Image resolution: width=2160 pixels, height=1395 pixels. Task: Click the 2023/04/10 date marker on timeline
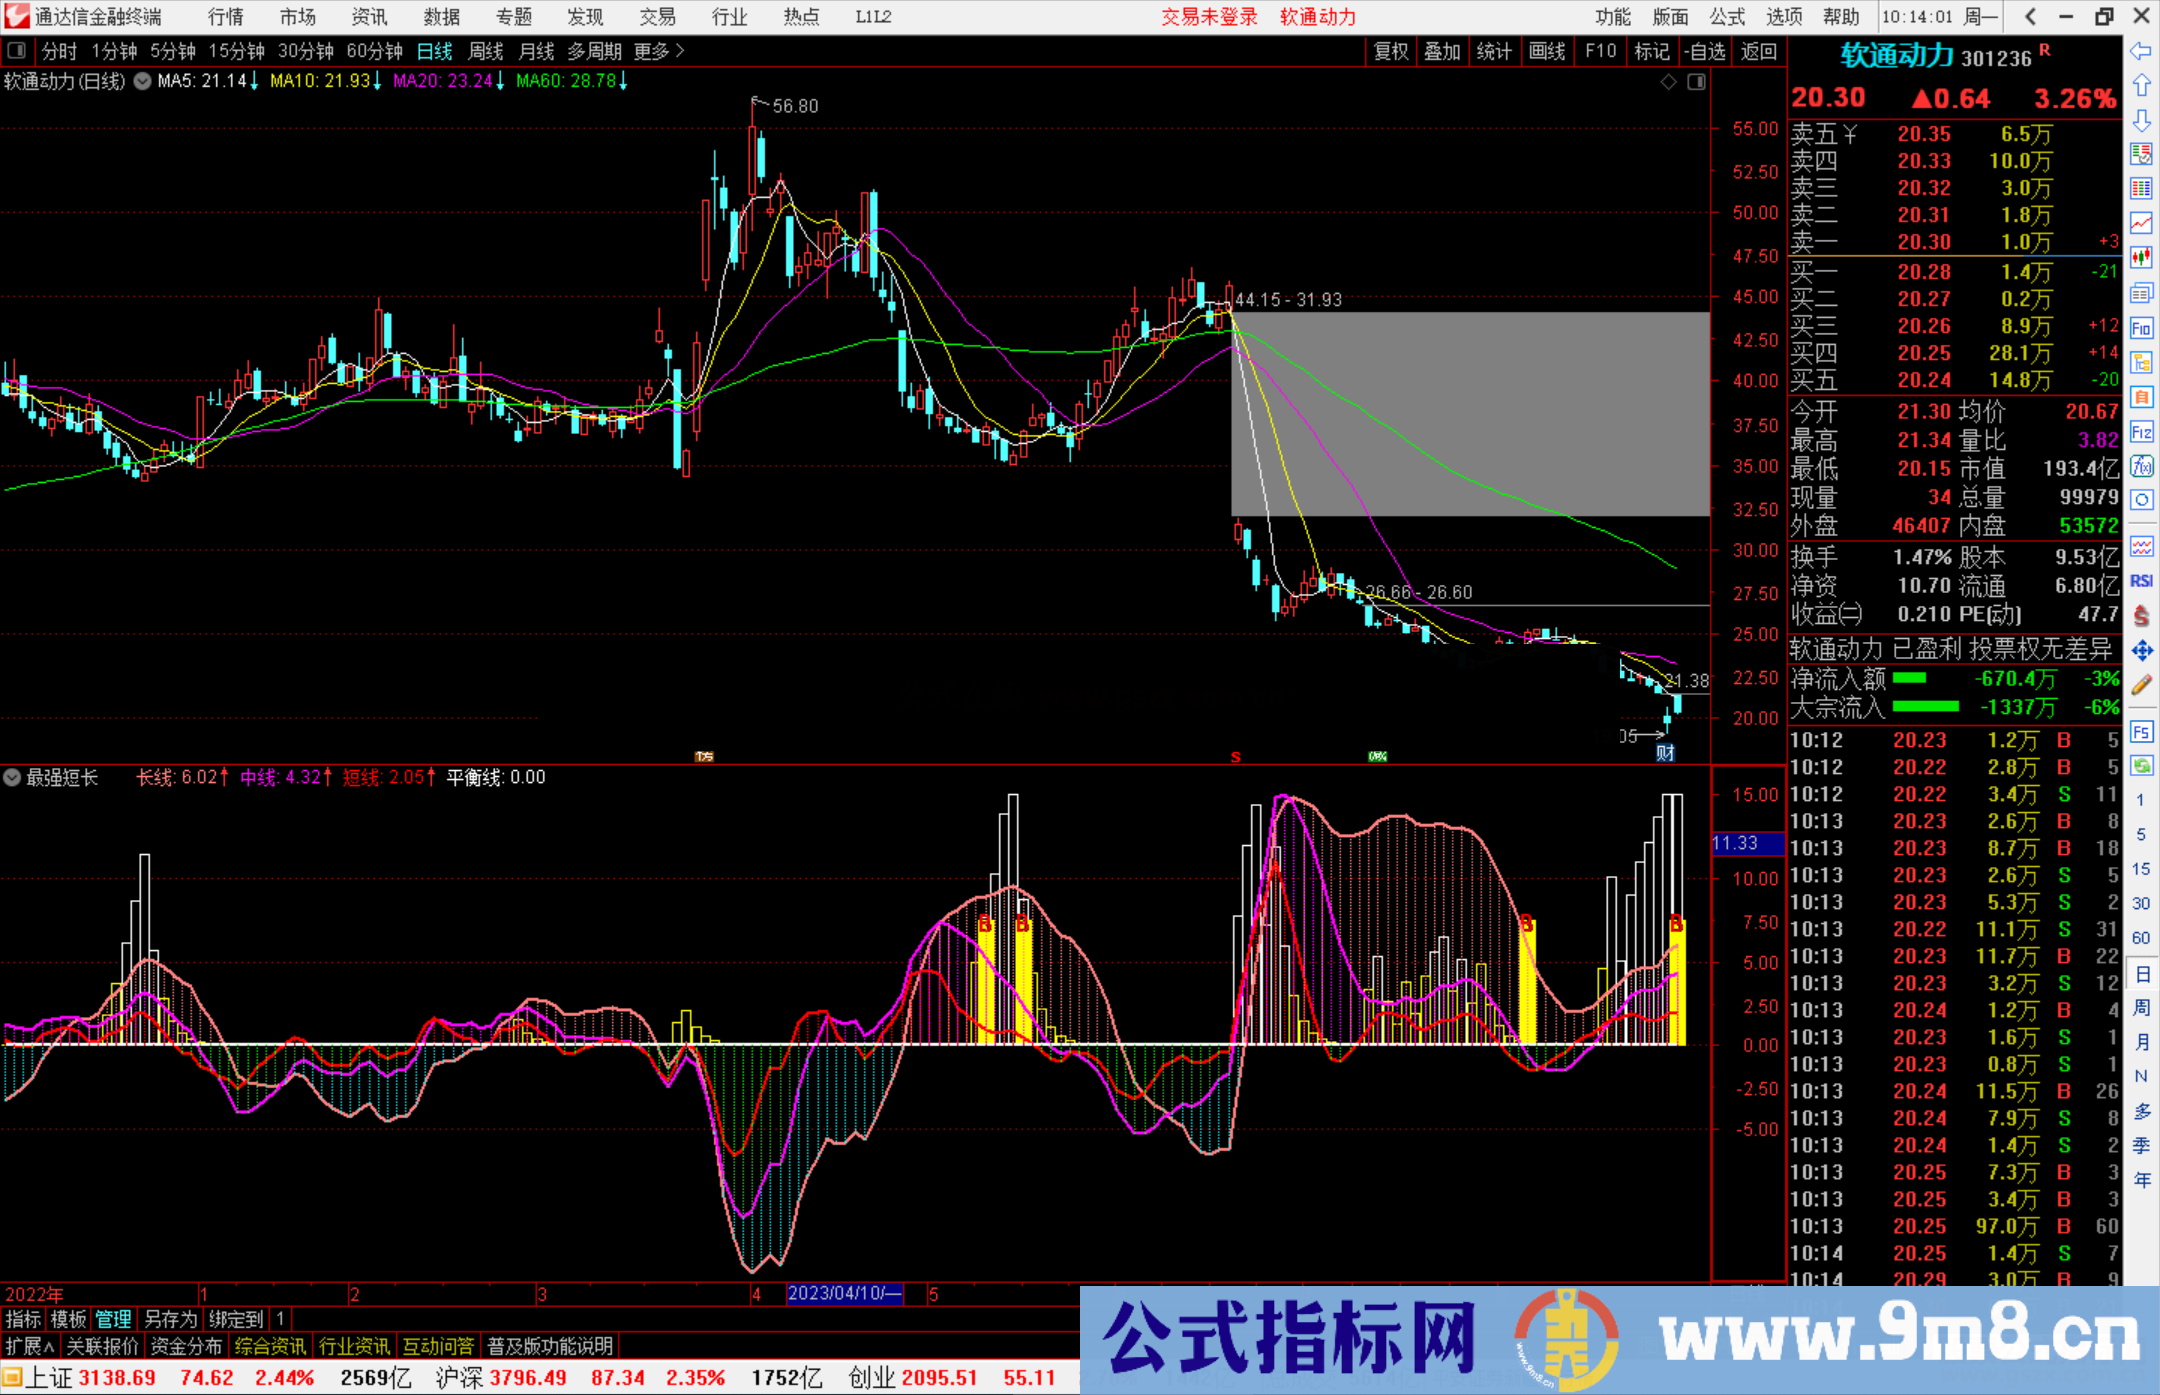845,1293
